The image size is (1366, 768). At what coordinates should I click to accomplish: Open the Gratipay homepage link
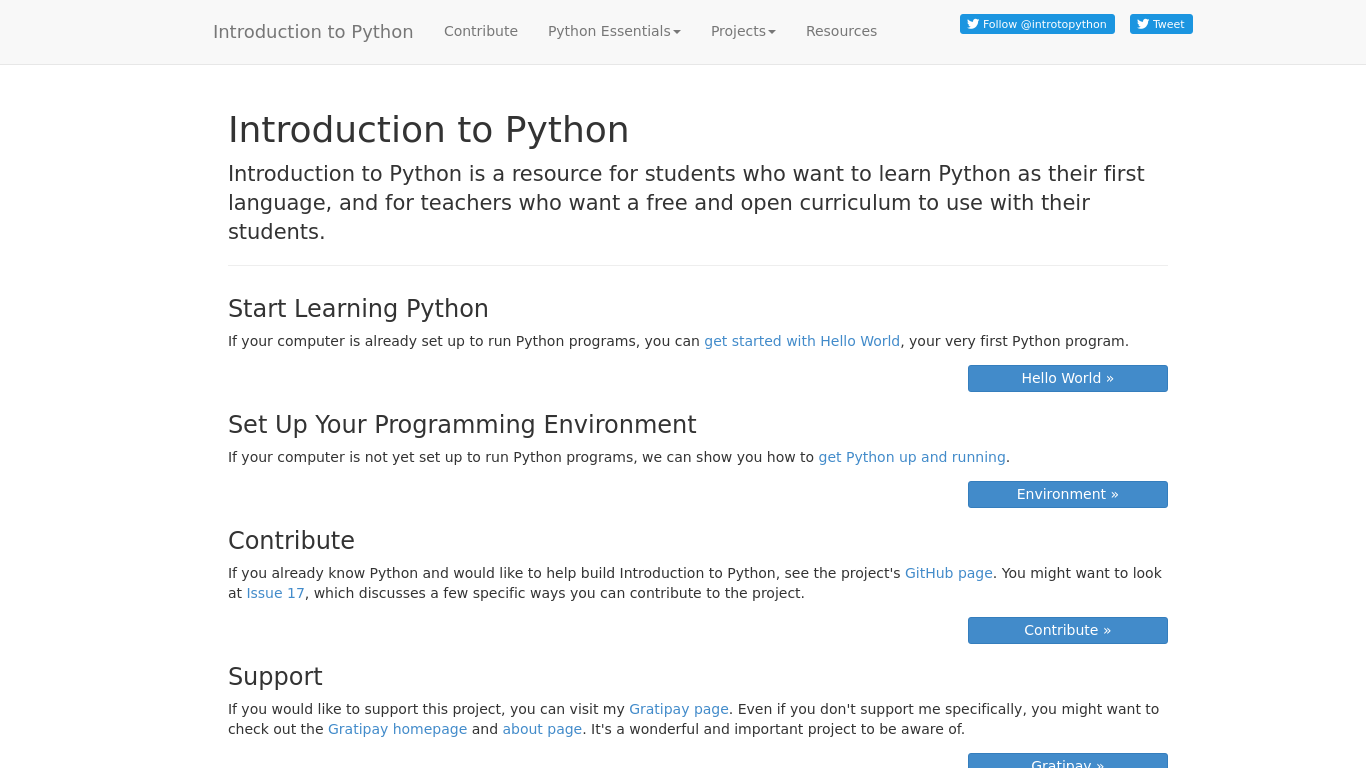click(x=397, y=729)
